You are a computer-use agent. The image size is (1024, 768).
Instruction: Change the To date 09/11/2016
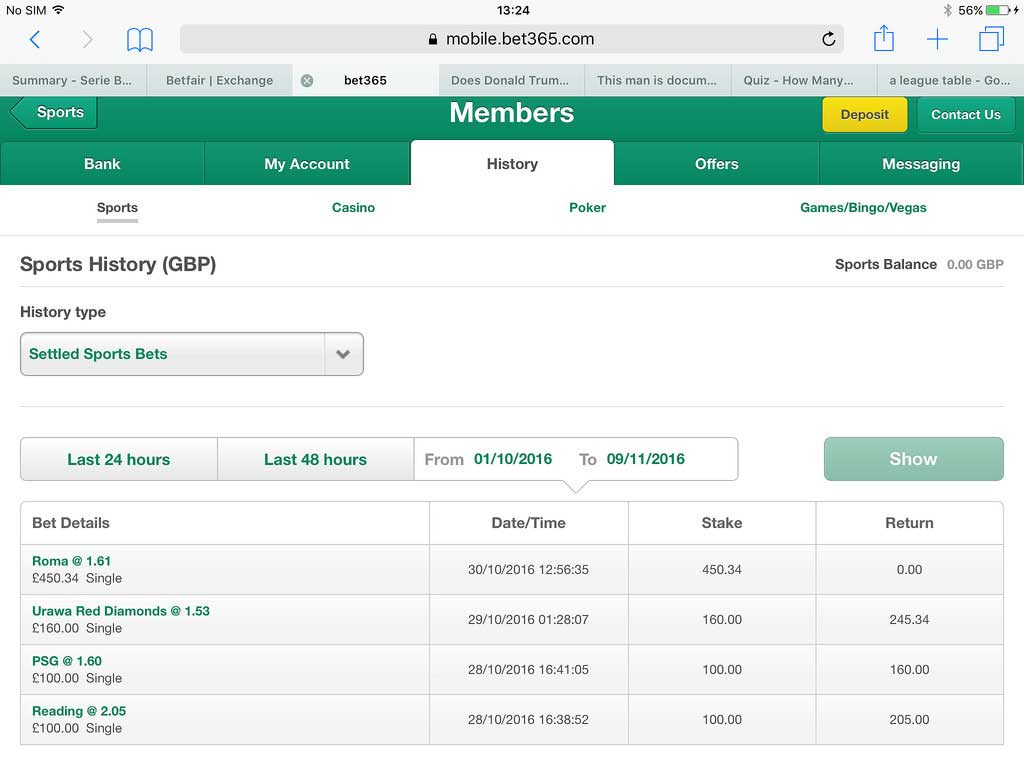pyautogui.click(x=645, y=459)
